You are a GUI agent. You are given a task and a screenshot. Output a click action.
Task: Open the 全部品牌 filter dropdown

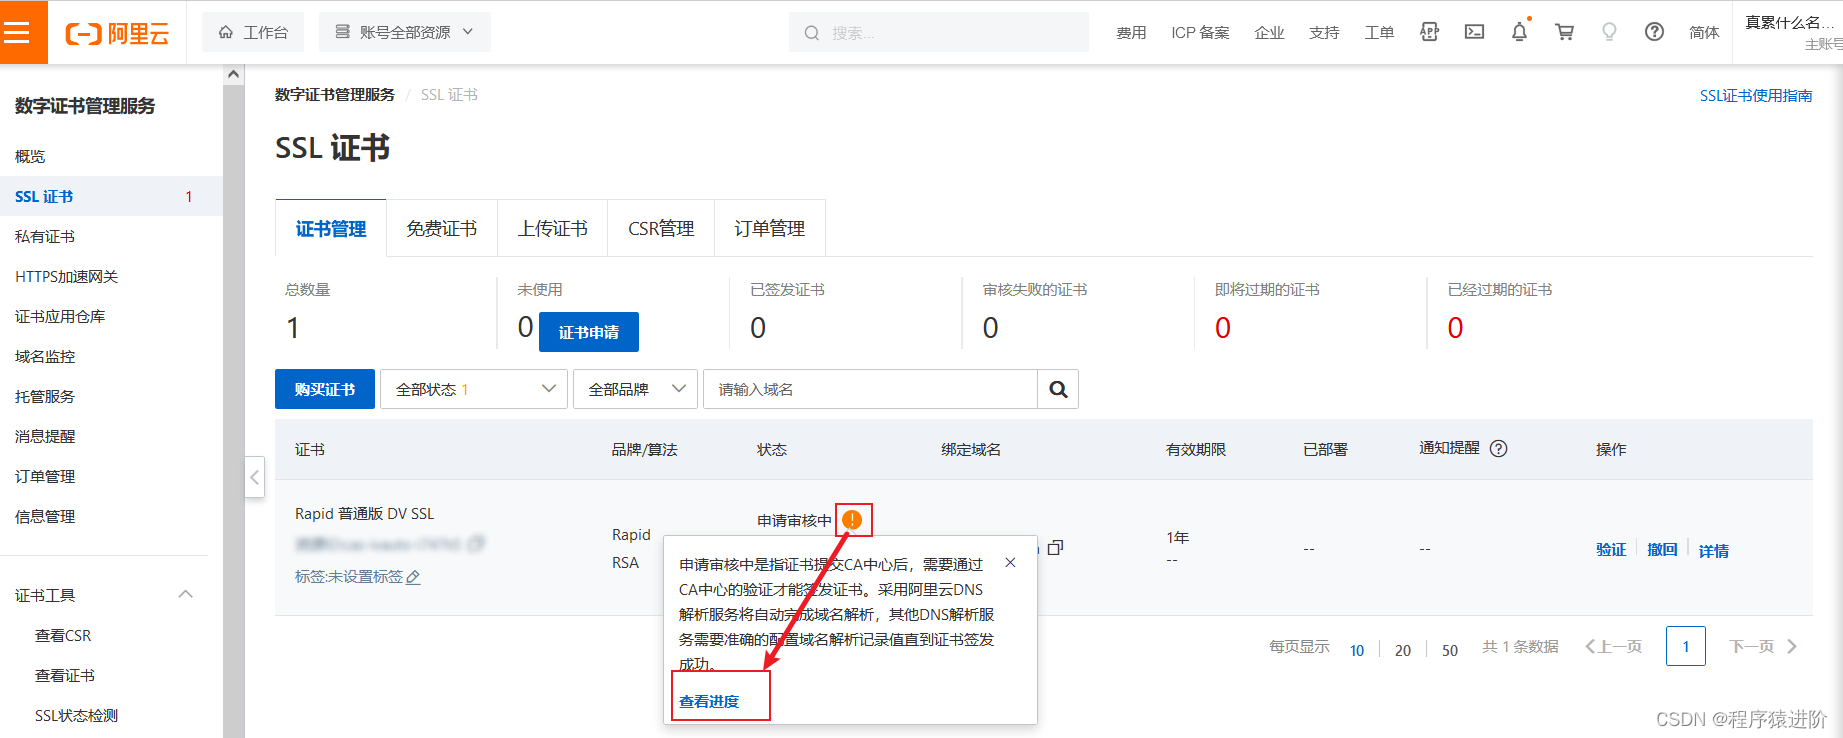pos(636,389)
